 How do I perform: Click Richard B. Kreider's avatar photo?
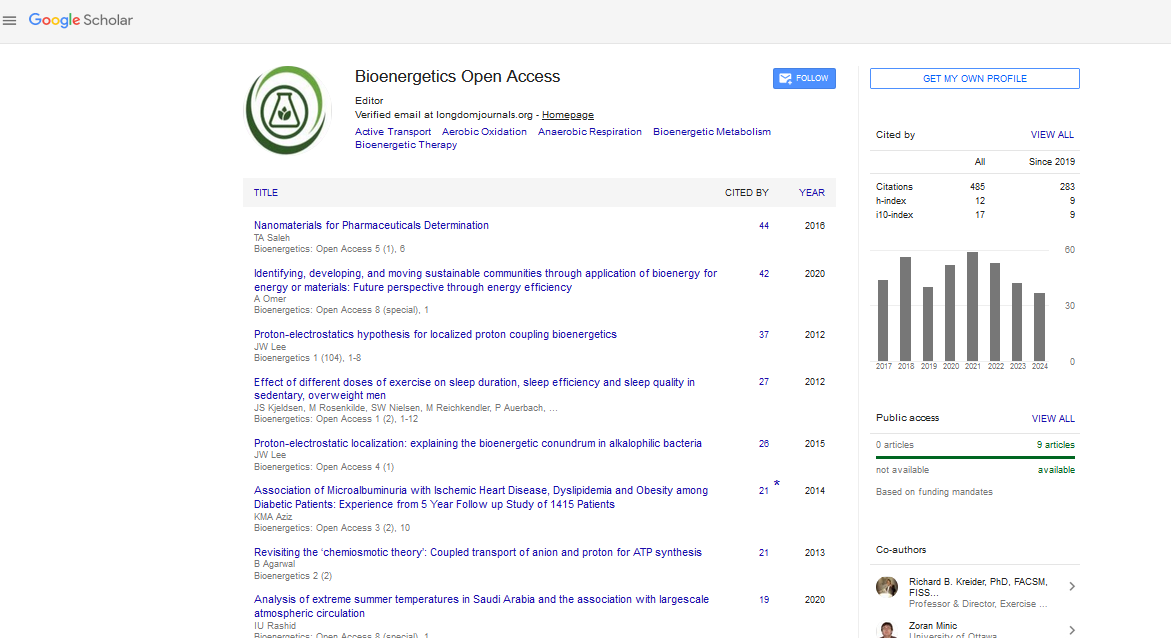coord(887,587)
